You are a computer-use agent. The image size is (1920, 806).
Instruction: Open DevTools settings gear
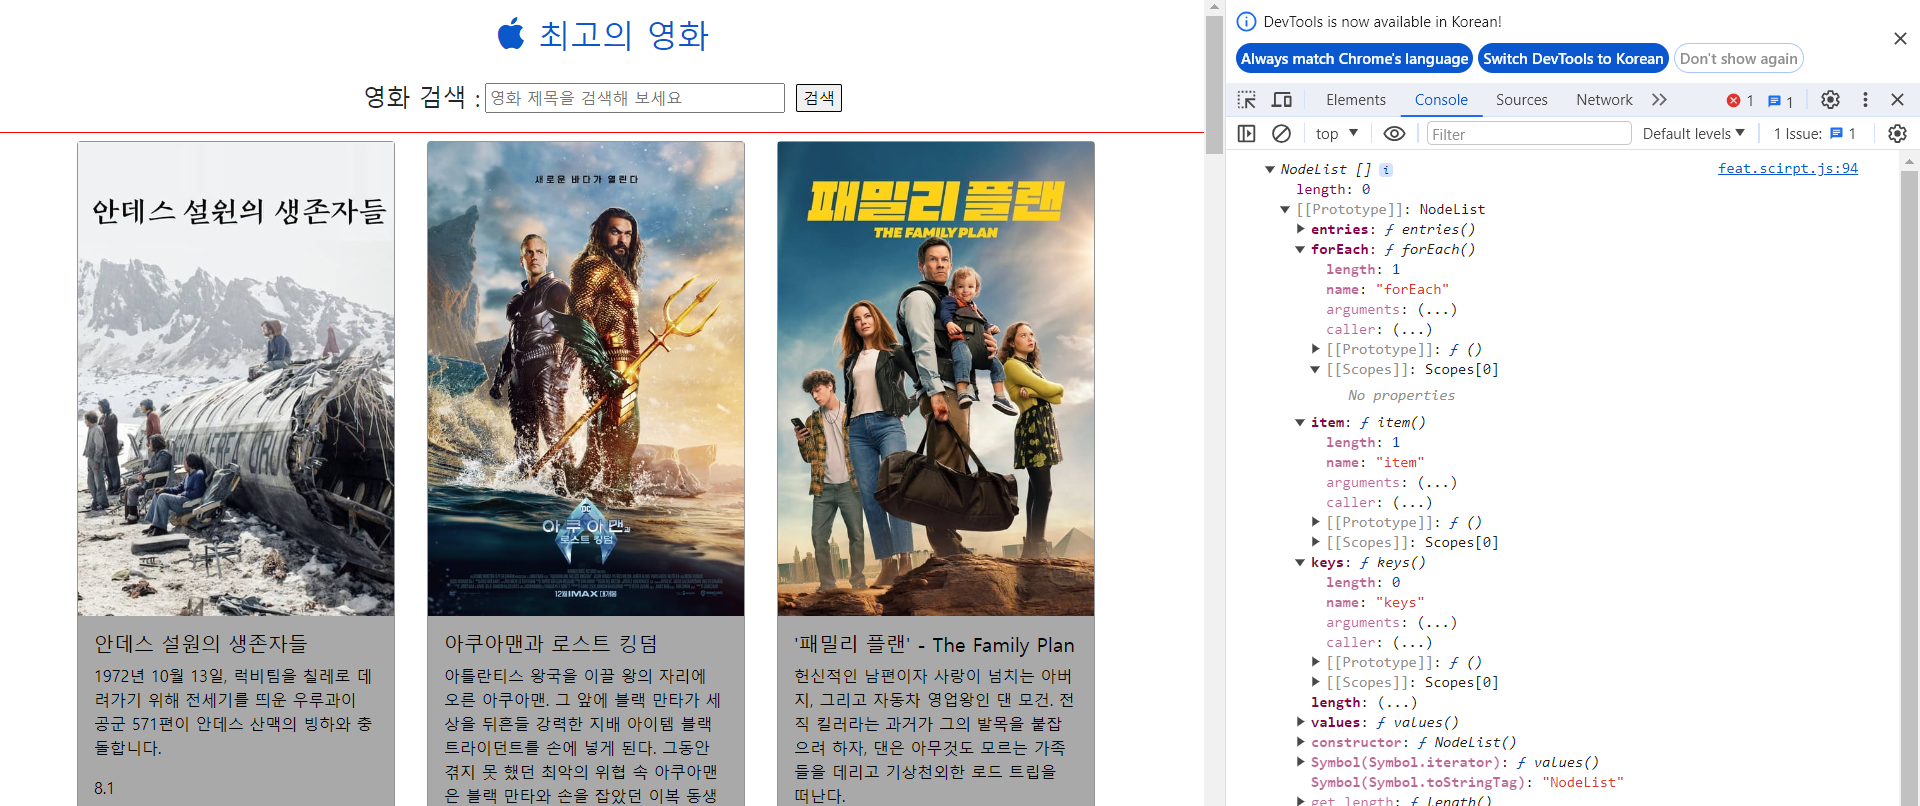point(1830,99)
